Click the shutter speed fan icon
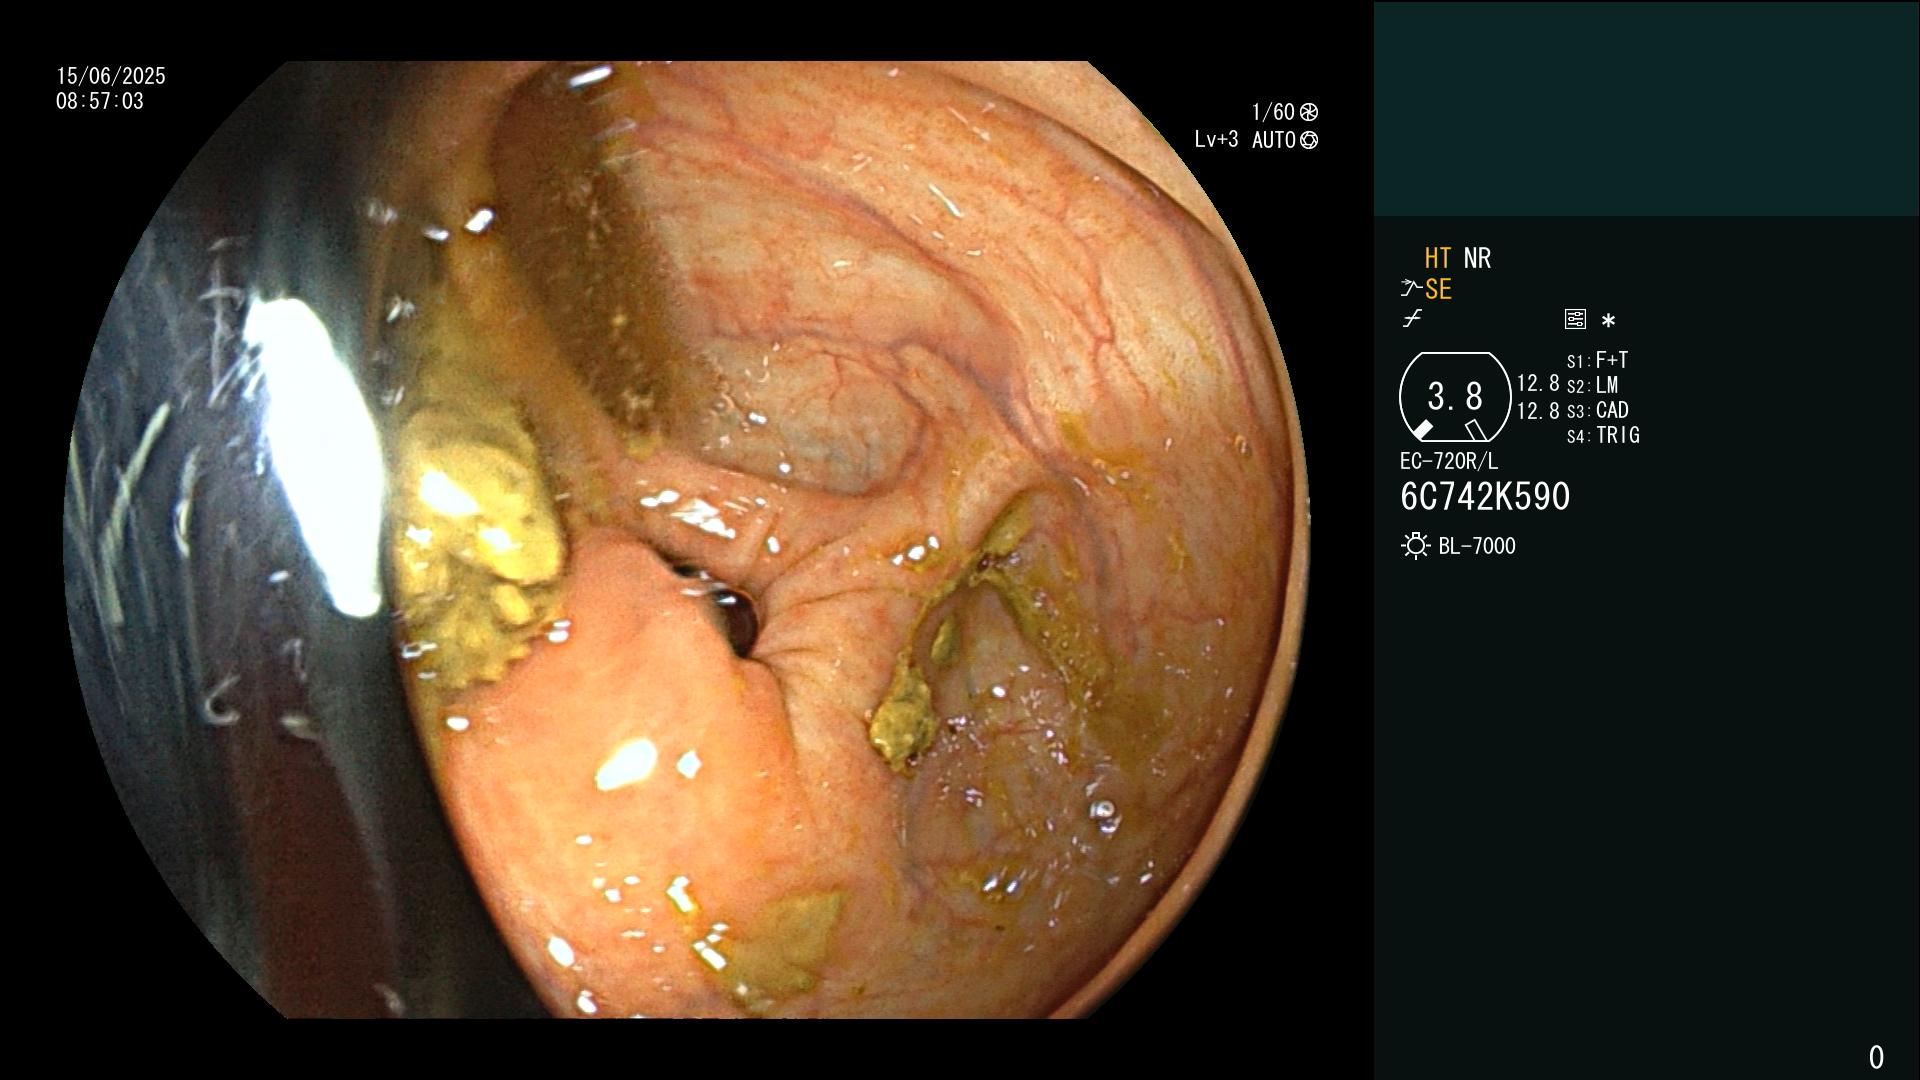Viewport: 1920px width, 1080px height. pos(1309,112)
